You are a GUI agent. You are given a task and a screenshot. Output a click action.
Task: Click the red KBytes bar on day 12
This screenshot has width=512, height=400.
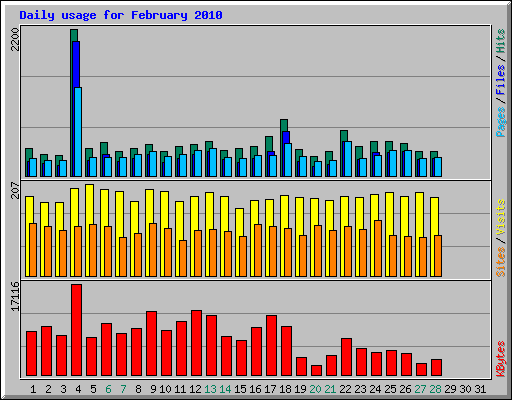(x=196, y=343)
